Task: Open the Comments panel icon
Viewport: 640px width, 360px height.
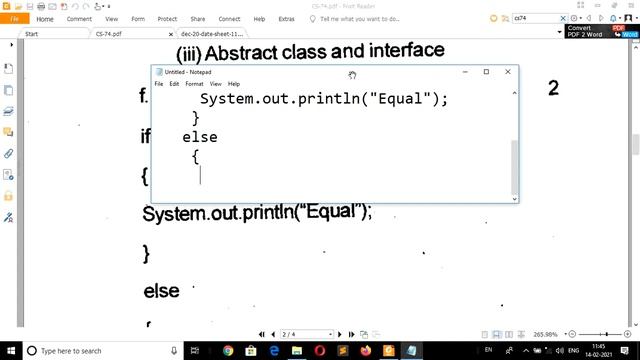Action: coord(8,132)
